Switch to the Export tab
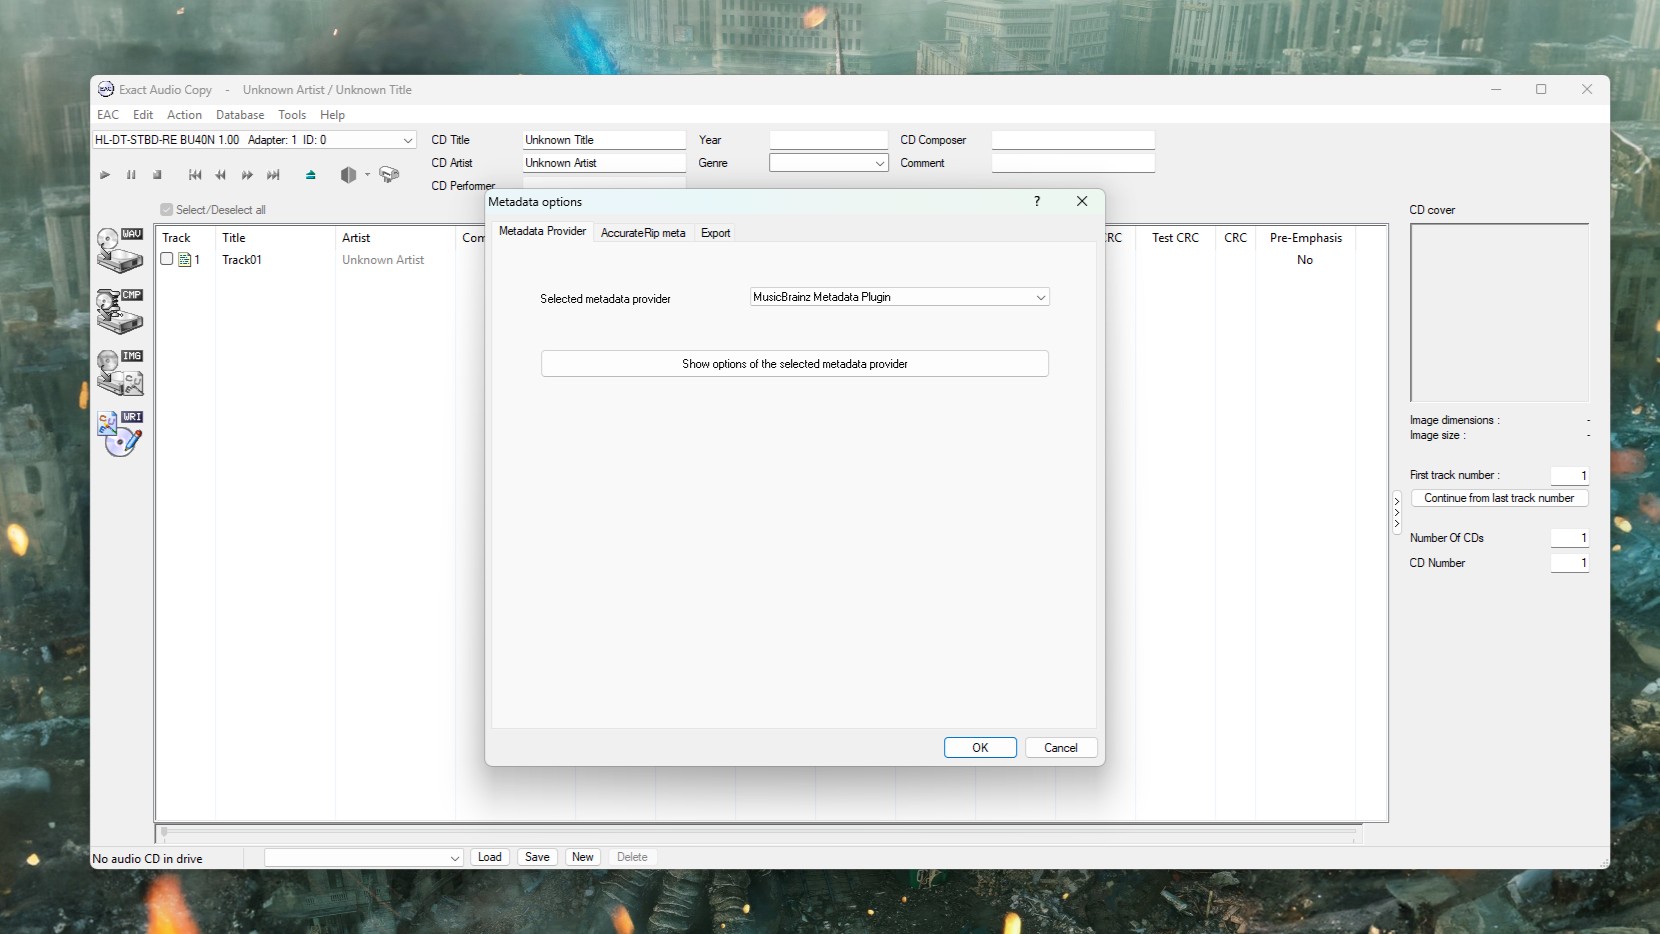Image resolution: width=1660 pixels, height=934 pixels. [715, 233]
